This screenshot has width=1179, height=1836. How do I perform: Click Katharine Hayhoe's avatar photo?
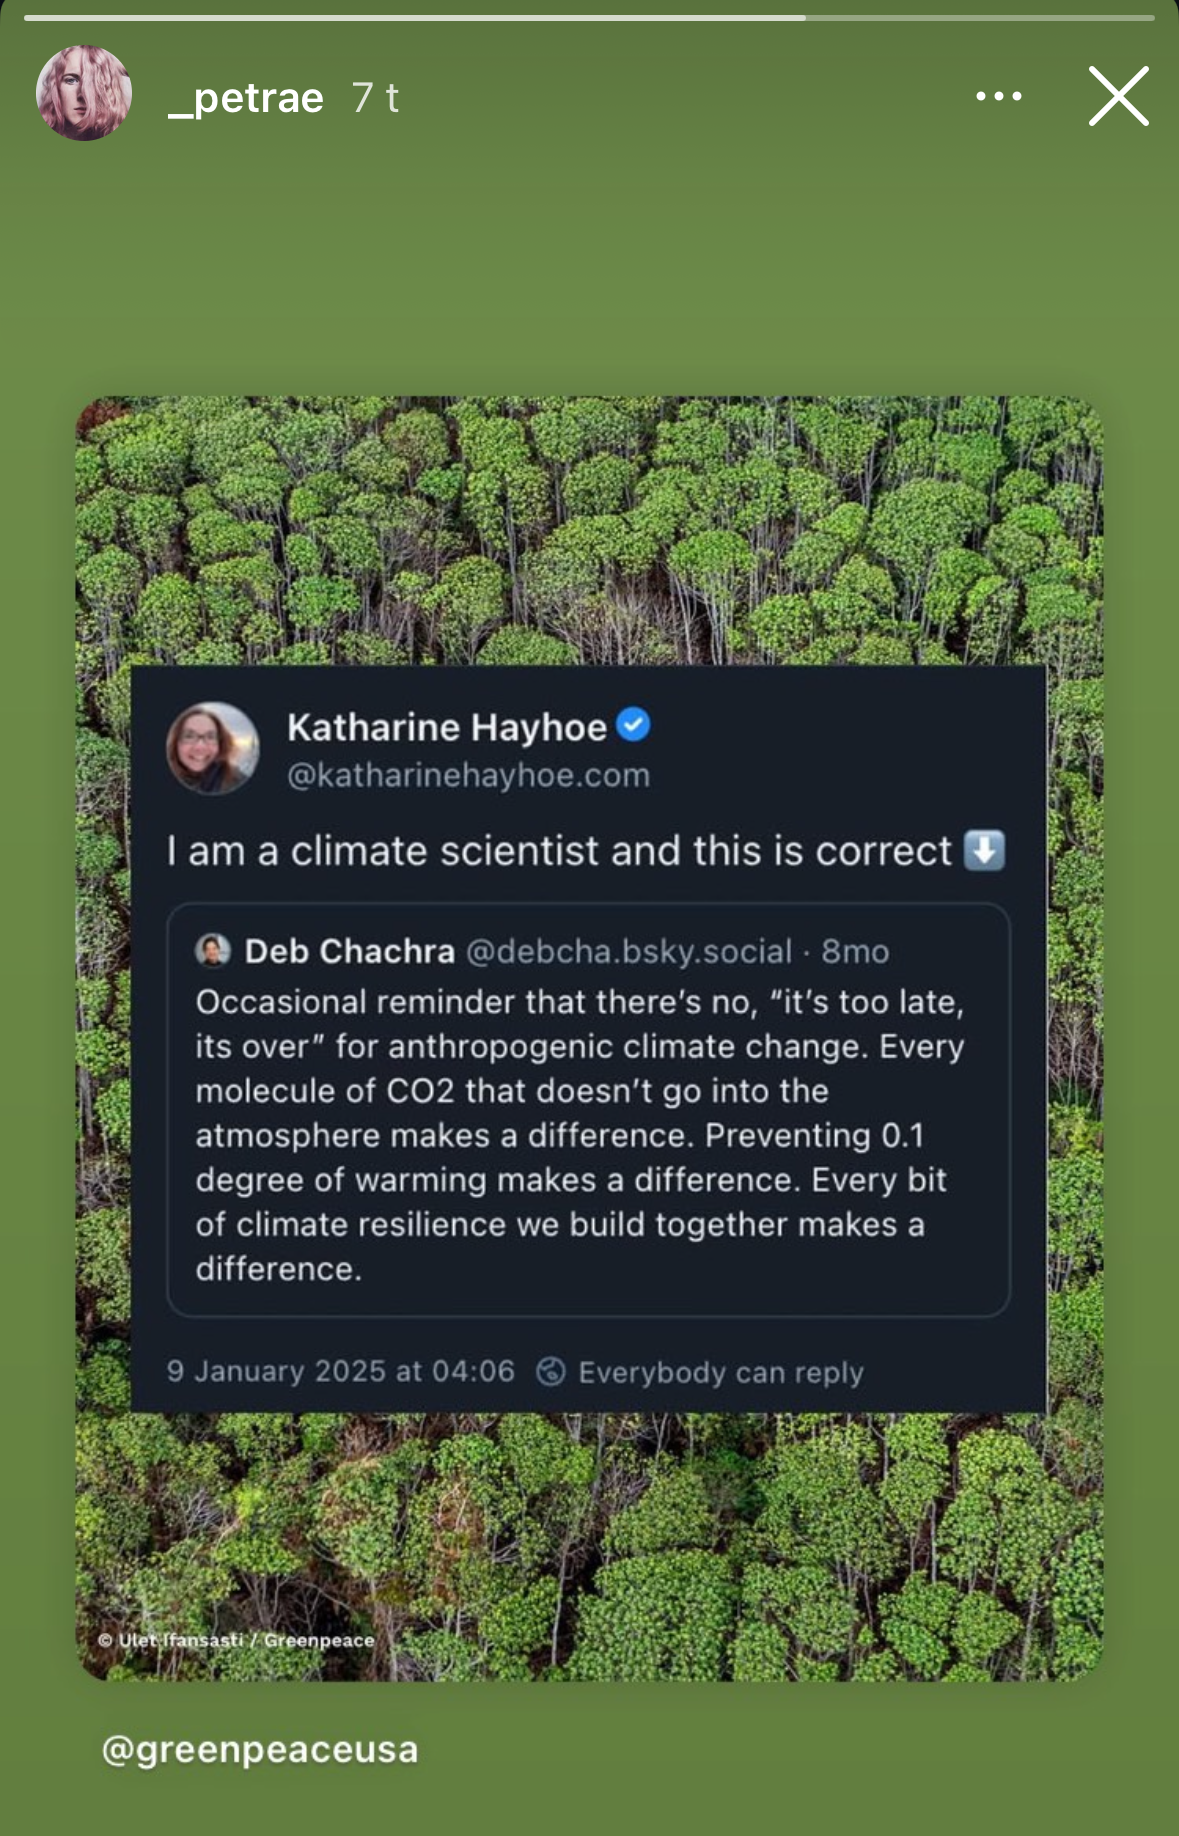tap(212, 748)
